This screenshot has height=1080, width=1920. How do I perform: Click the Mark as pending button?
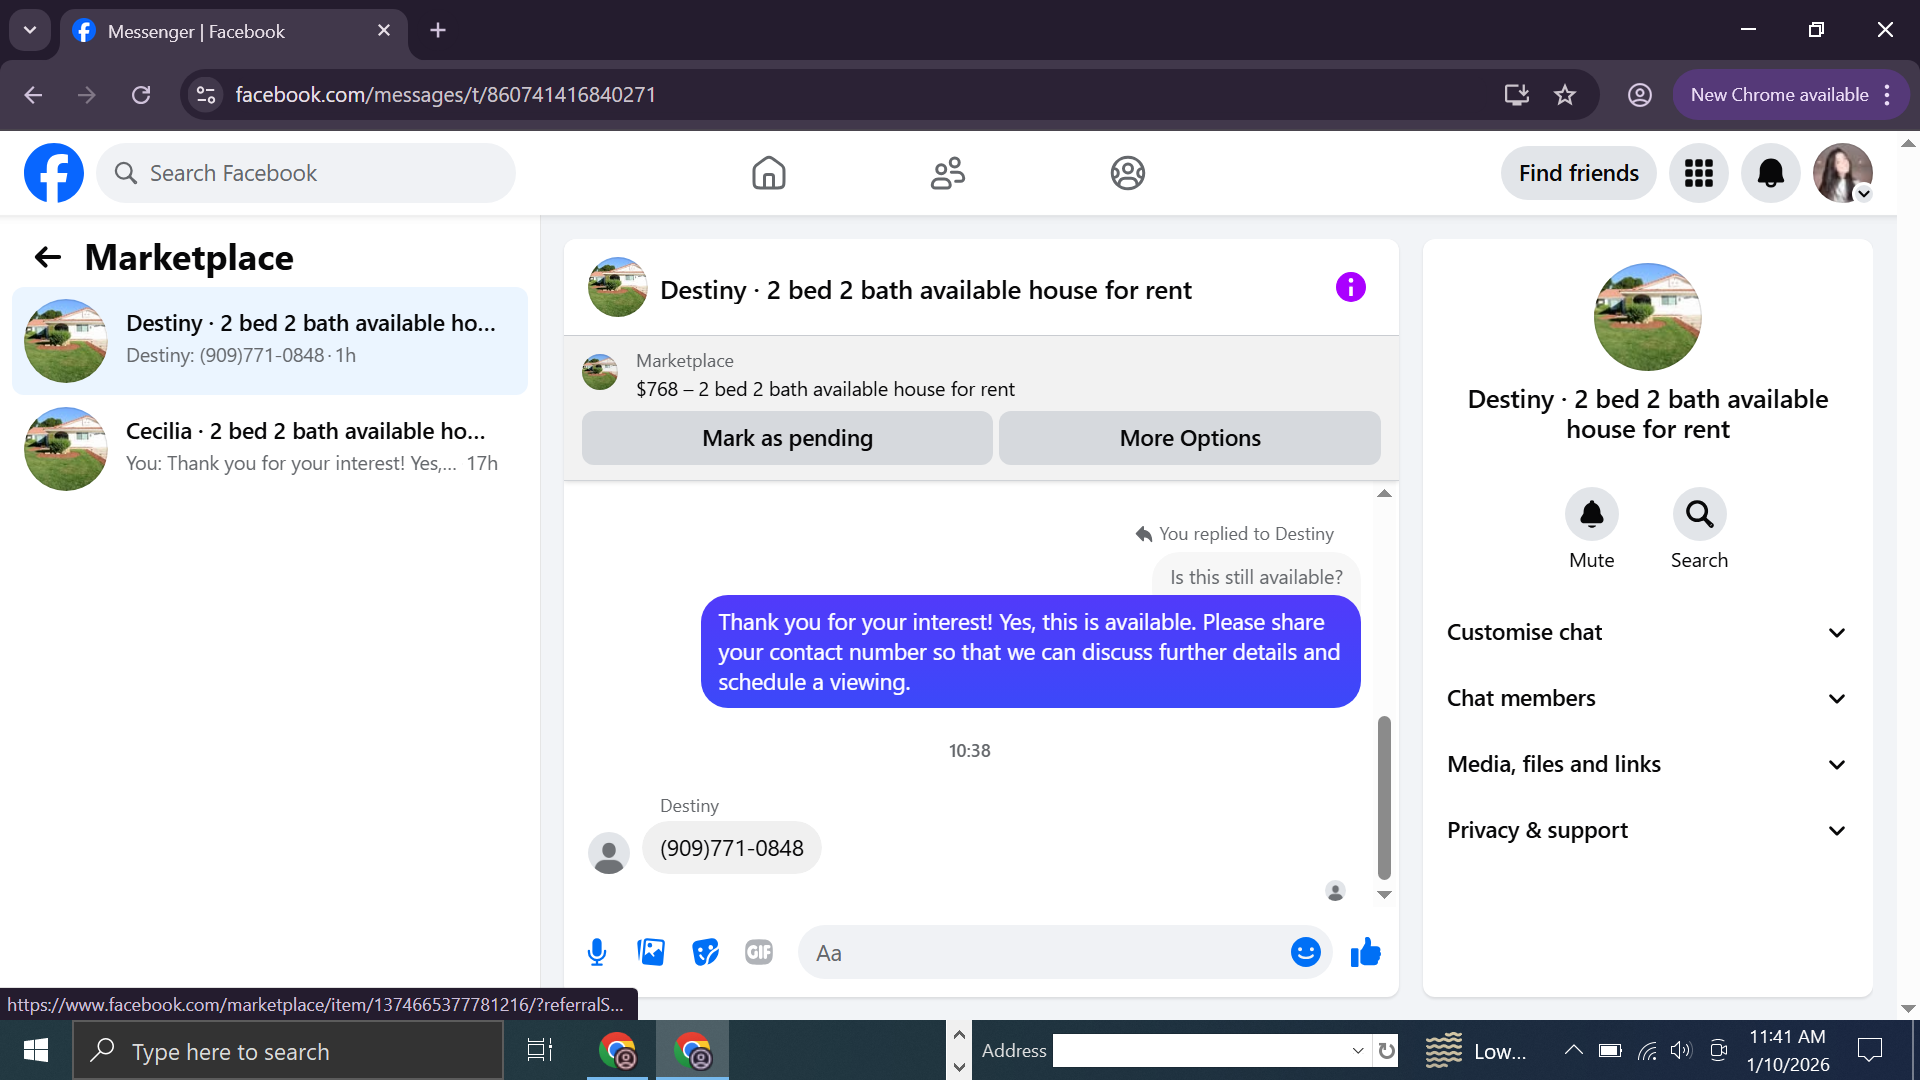click(x=787, y=438)
